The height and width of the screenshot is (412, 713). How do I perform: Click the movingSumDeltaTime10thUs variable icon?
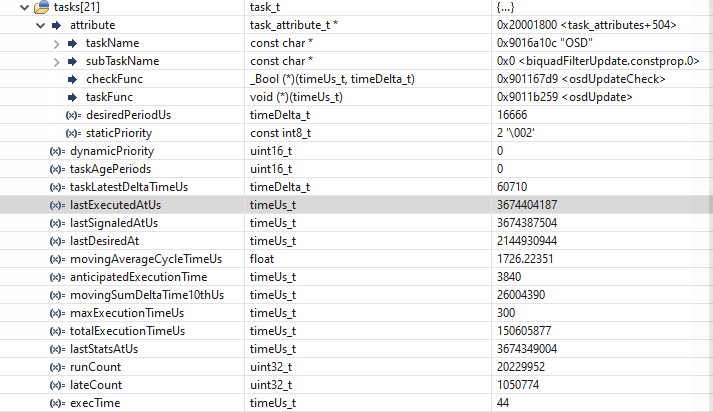57,295
